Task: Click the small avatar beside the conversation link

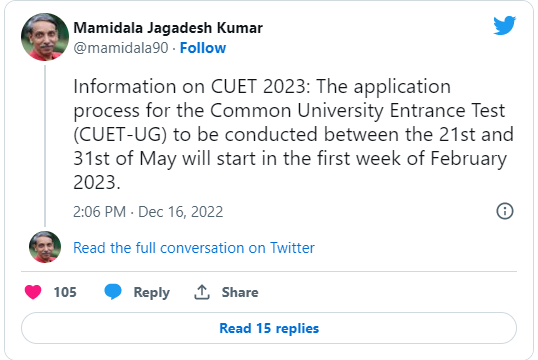Action: (45, 247)
